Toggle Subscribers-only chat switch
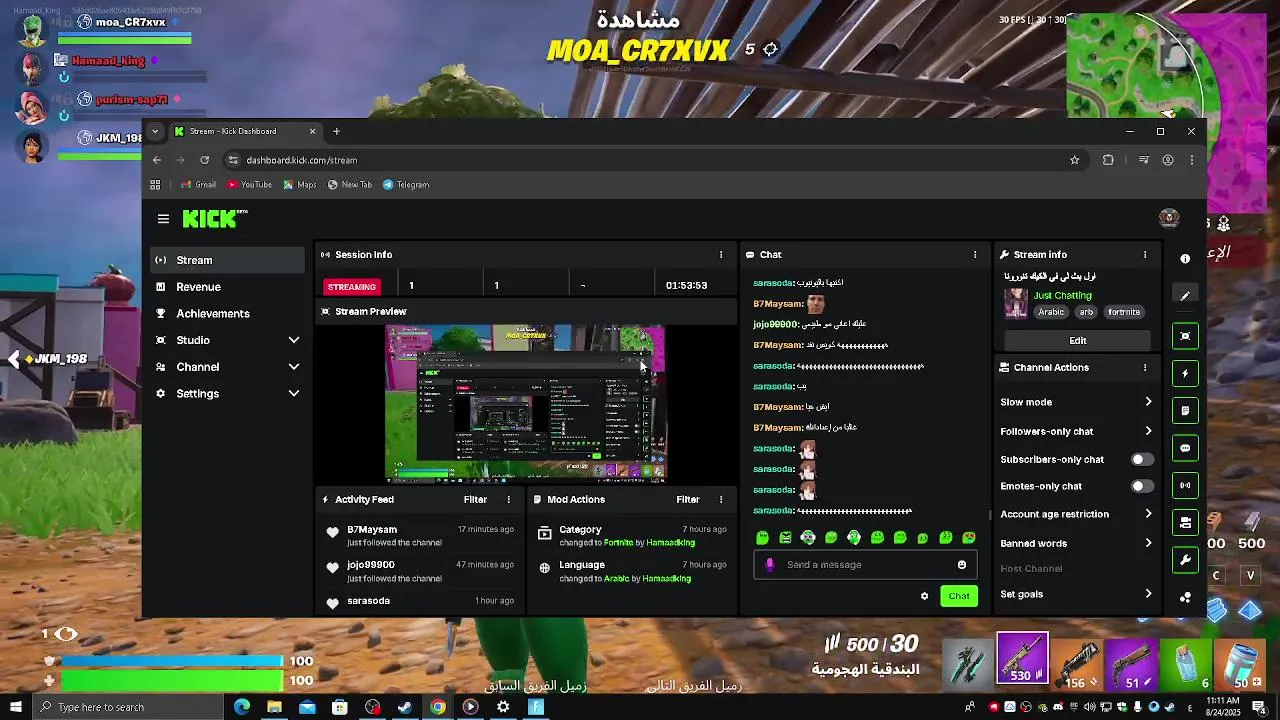This screenshot has height=720, width=1280. 1141,460
